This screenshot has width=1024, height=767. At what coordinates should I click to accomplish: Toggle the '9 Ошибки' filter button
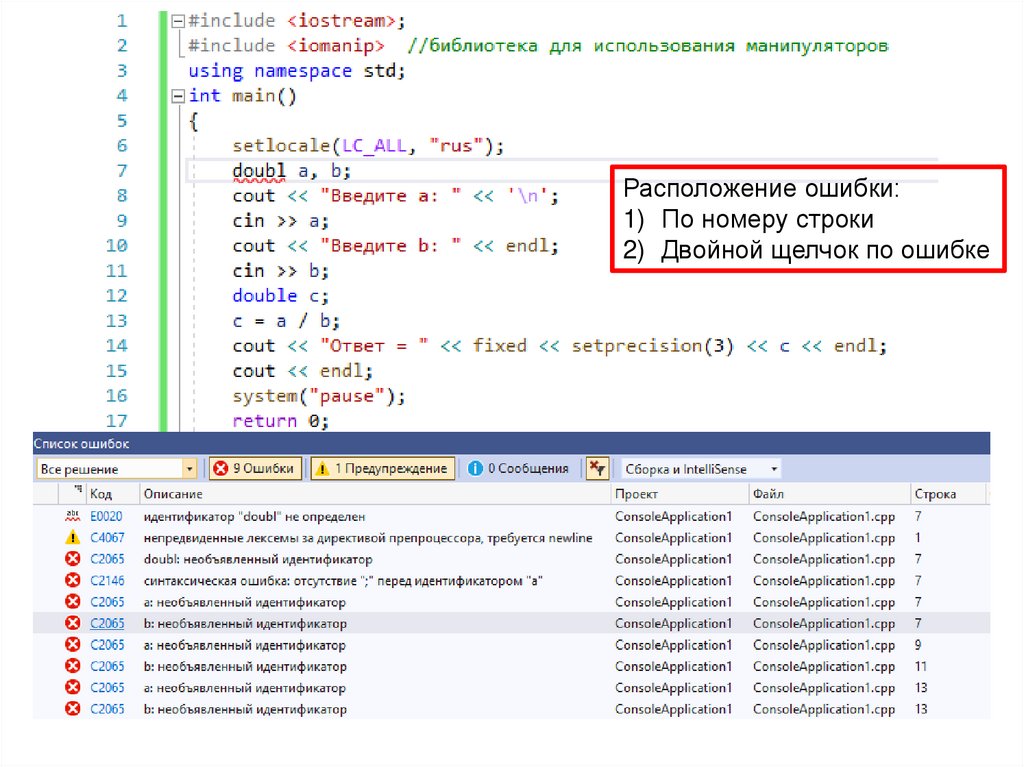click(x=255, y=468)
